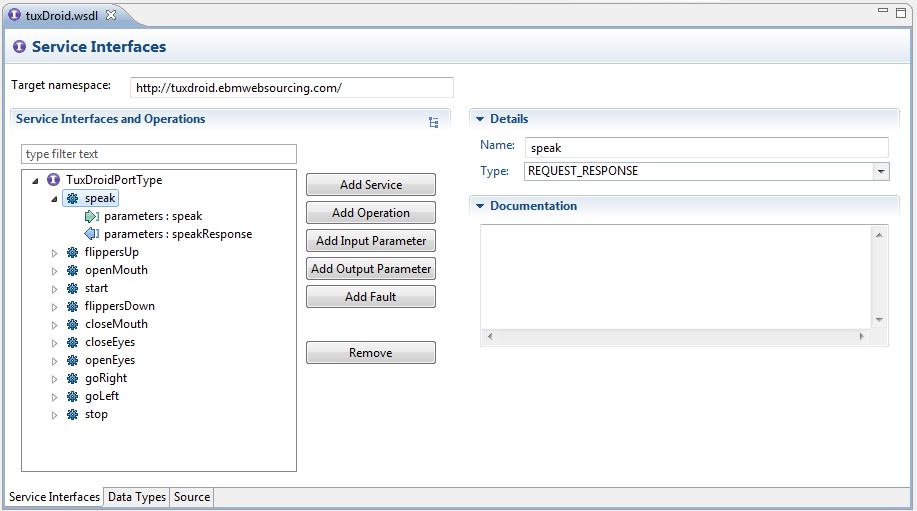Expand the flippersDown operation node
Viewport: 917px width, 511px height.
coord(55,306)
